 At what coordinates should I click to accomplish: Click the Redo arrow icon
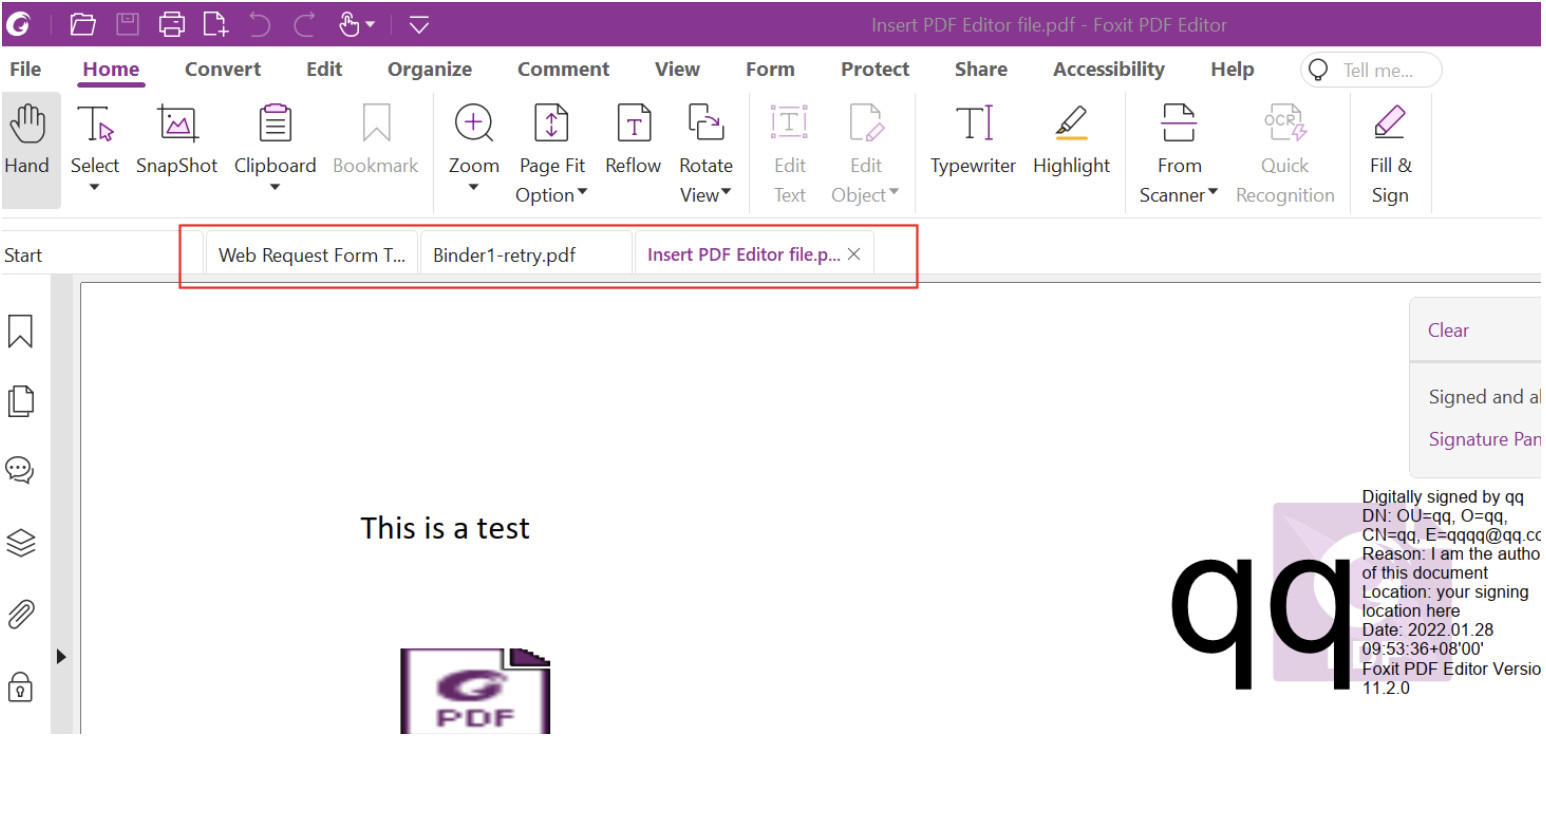tap(305, 24)
